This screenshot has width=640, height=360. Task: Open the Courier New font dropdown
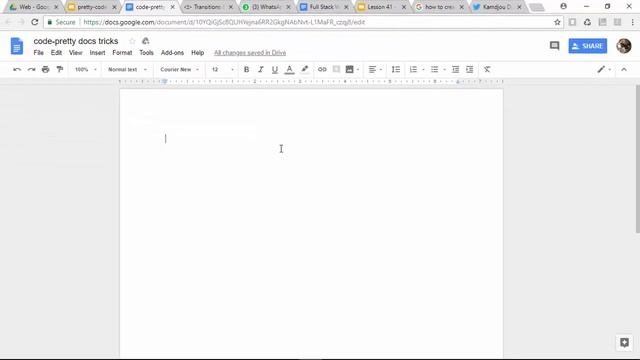point(180,69)
